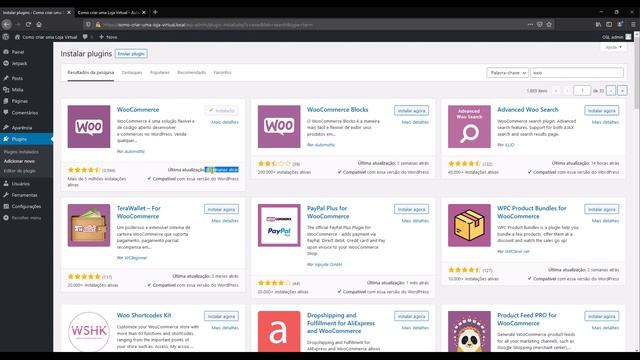Open page actions three-dot menu
Screen dimensions: 640x360
coord(530,24)
